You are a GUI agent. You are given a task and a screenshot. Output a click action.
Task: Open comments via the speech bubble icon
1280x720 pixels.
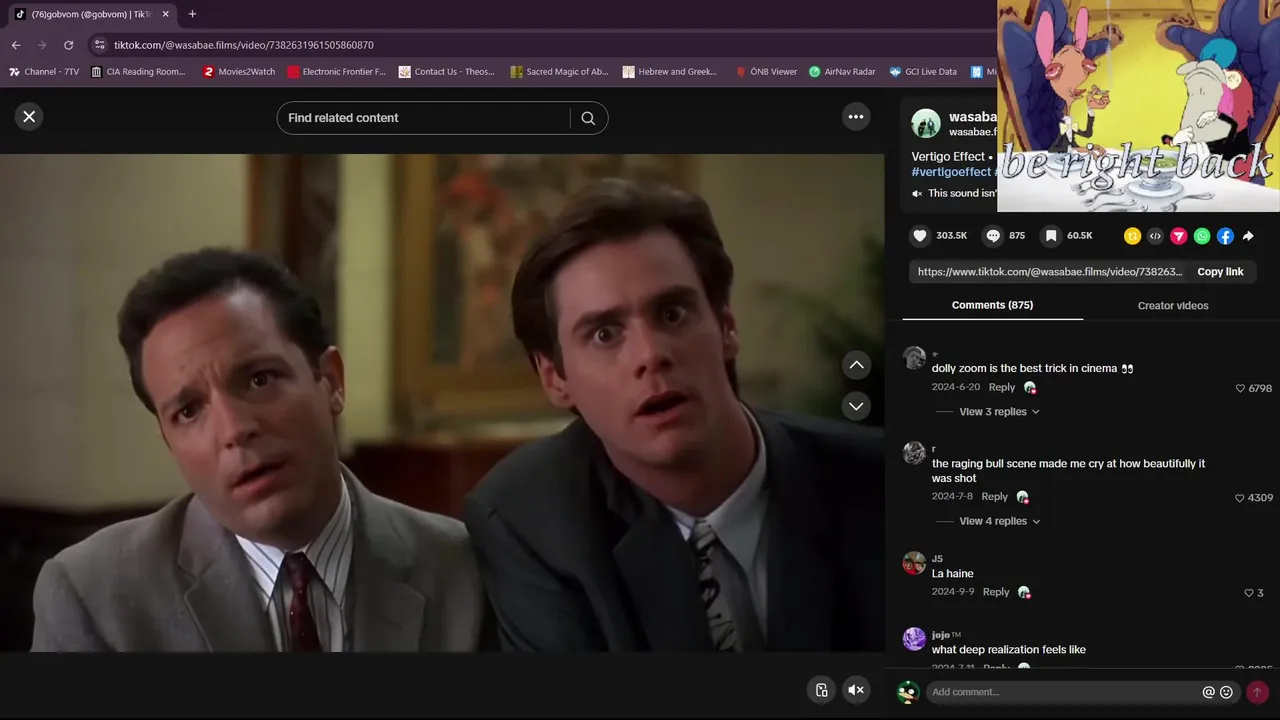[993, 236]
